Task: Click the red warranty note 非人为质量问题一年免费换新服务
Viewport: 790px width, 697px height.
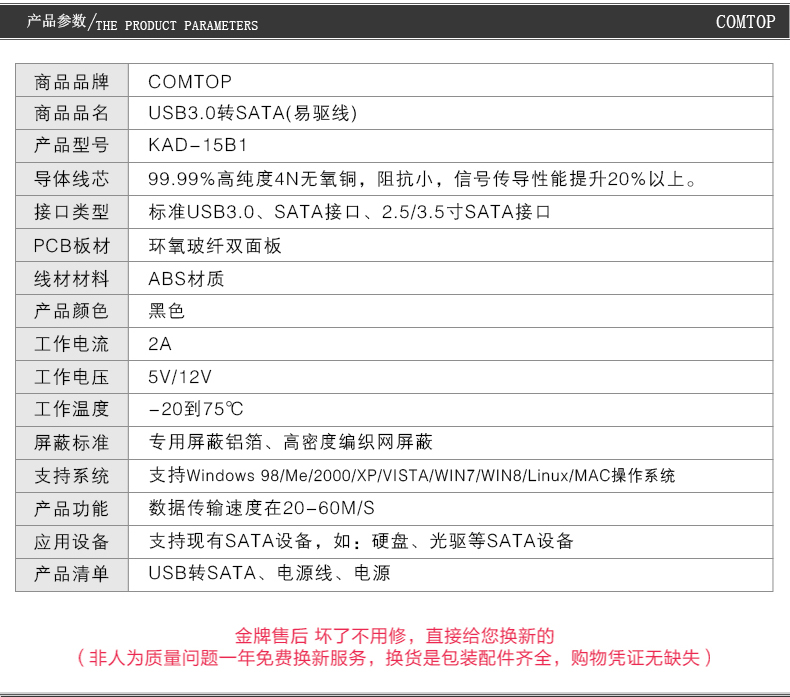Action: pyautogui.click(x=394, y=658)
